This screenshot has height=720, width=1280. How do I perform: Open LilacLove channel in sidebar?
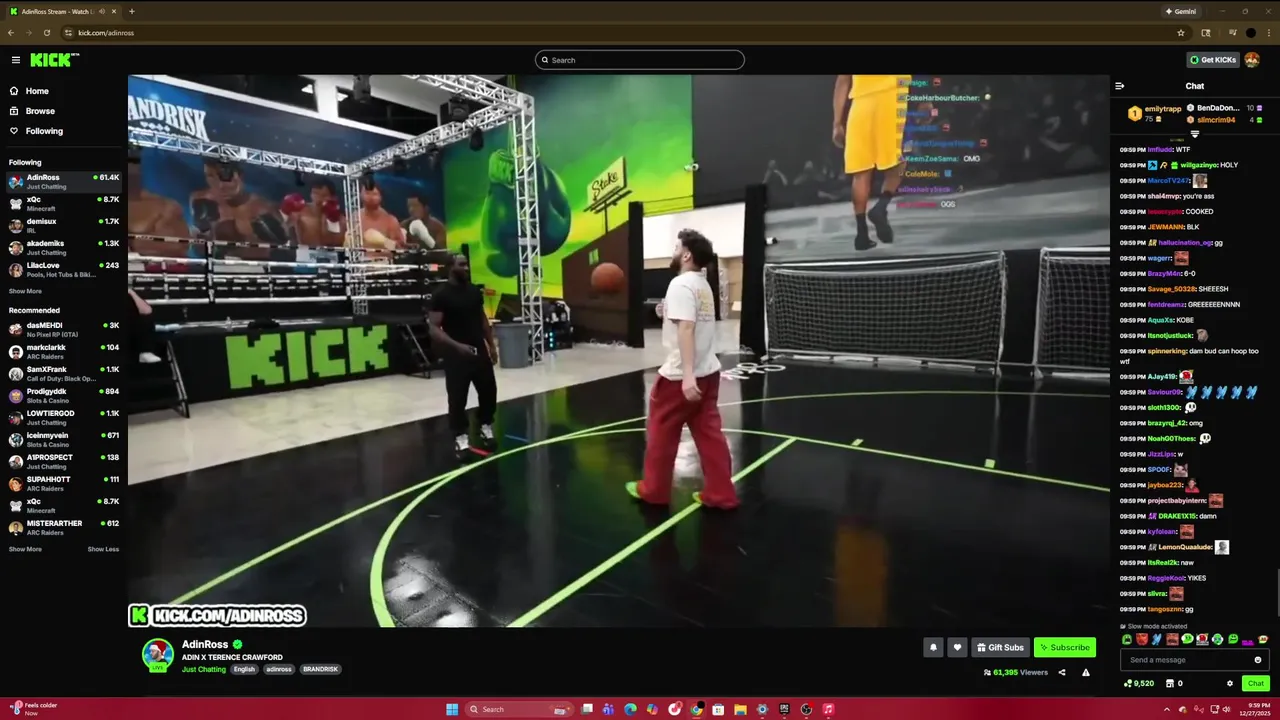click(63, 270)
